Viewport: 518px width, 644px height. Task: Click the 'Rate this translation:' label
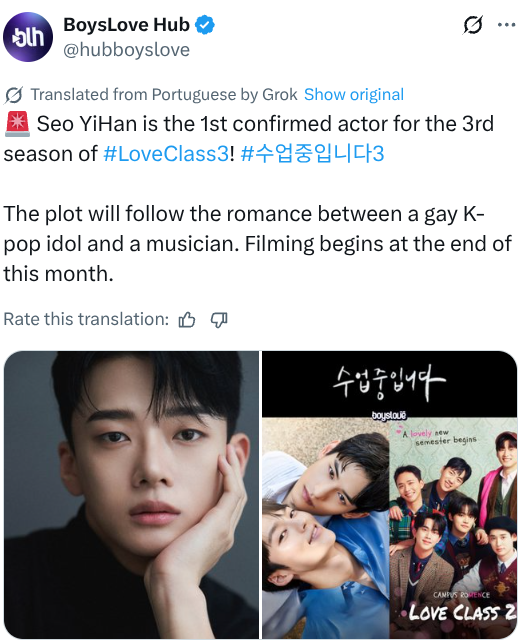86,319
